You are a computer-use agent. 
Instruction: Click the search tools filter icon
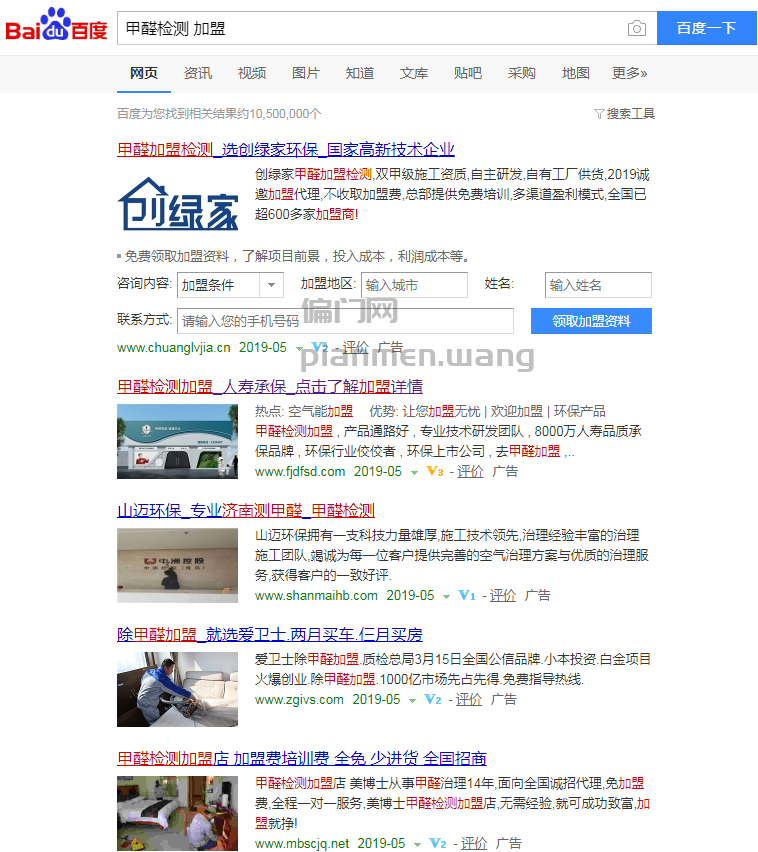click(599, 114)
